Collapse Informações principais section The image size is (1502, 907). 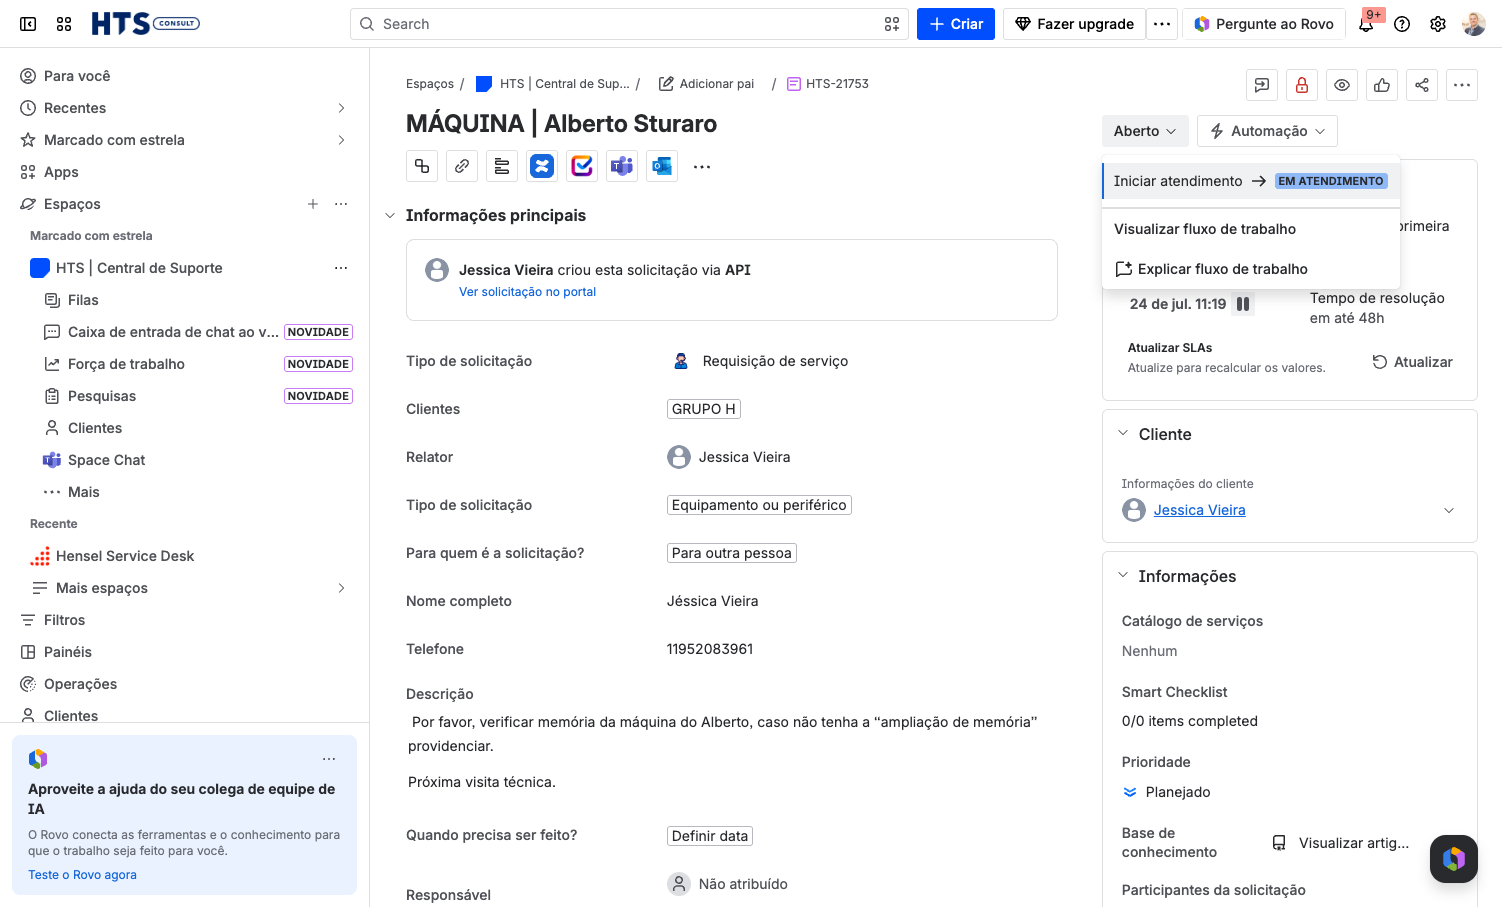click(390, 215)
